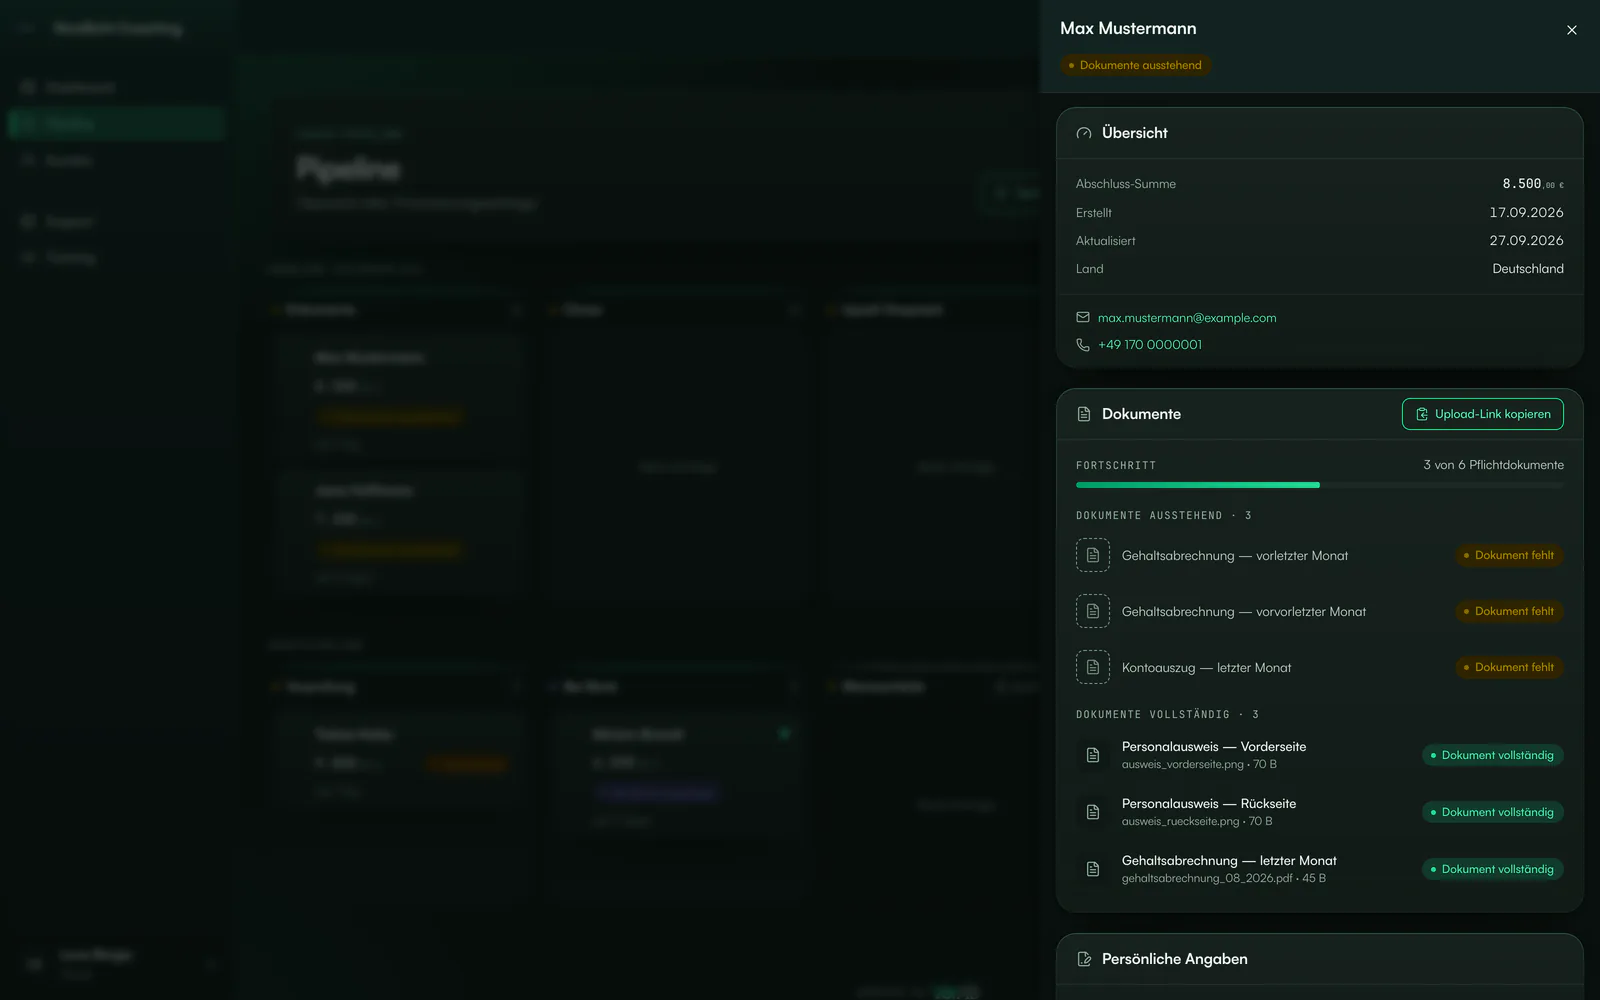
Task: Click file icon for Personalausweis Rückseite
Action: coord(1093,812)
